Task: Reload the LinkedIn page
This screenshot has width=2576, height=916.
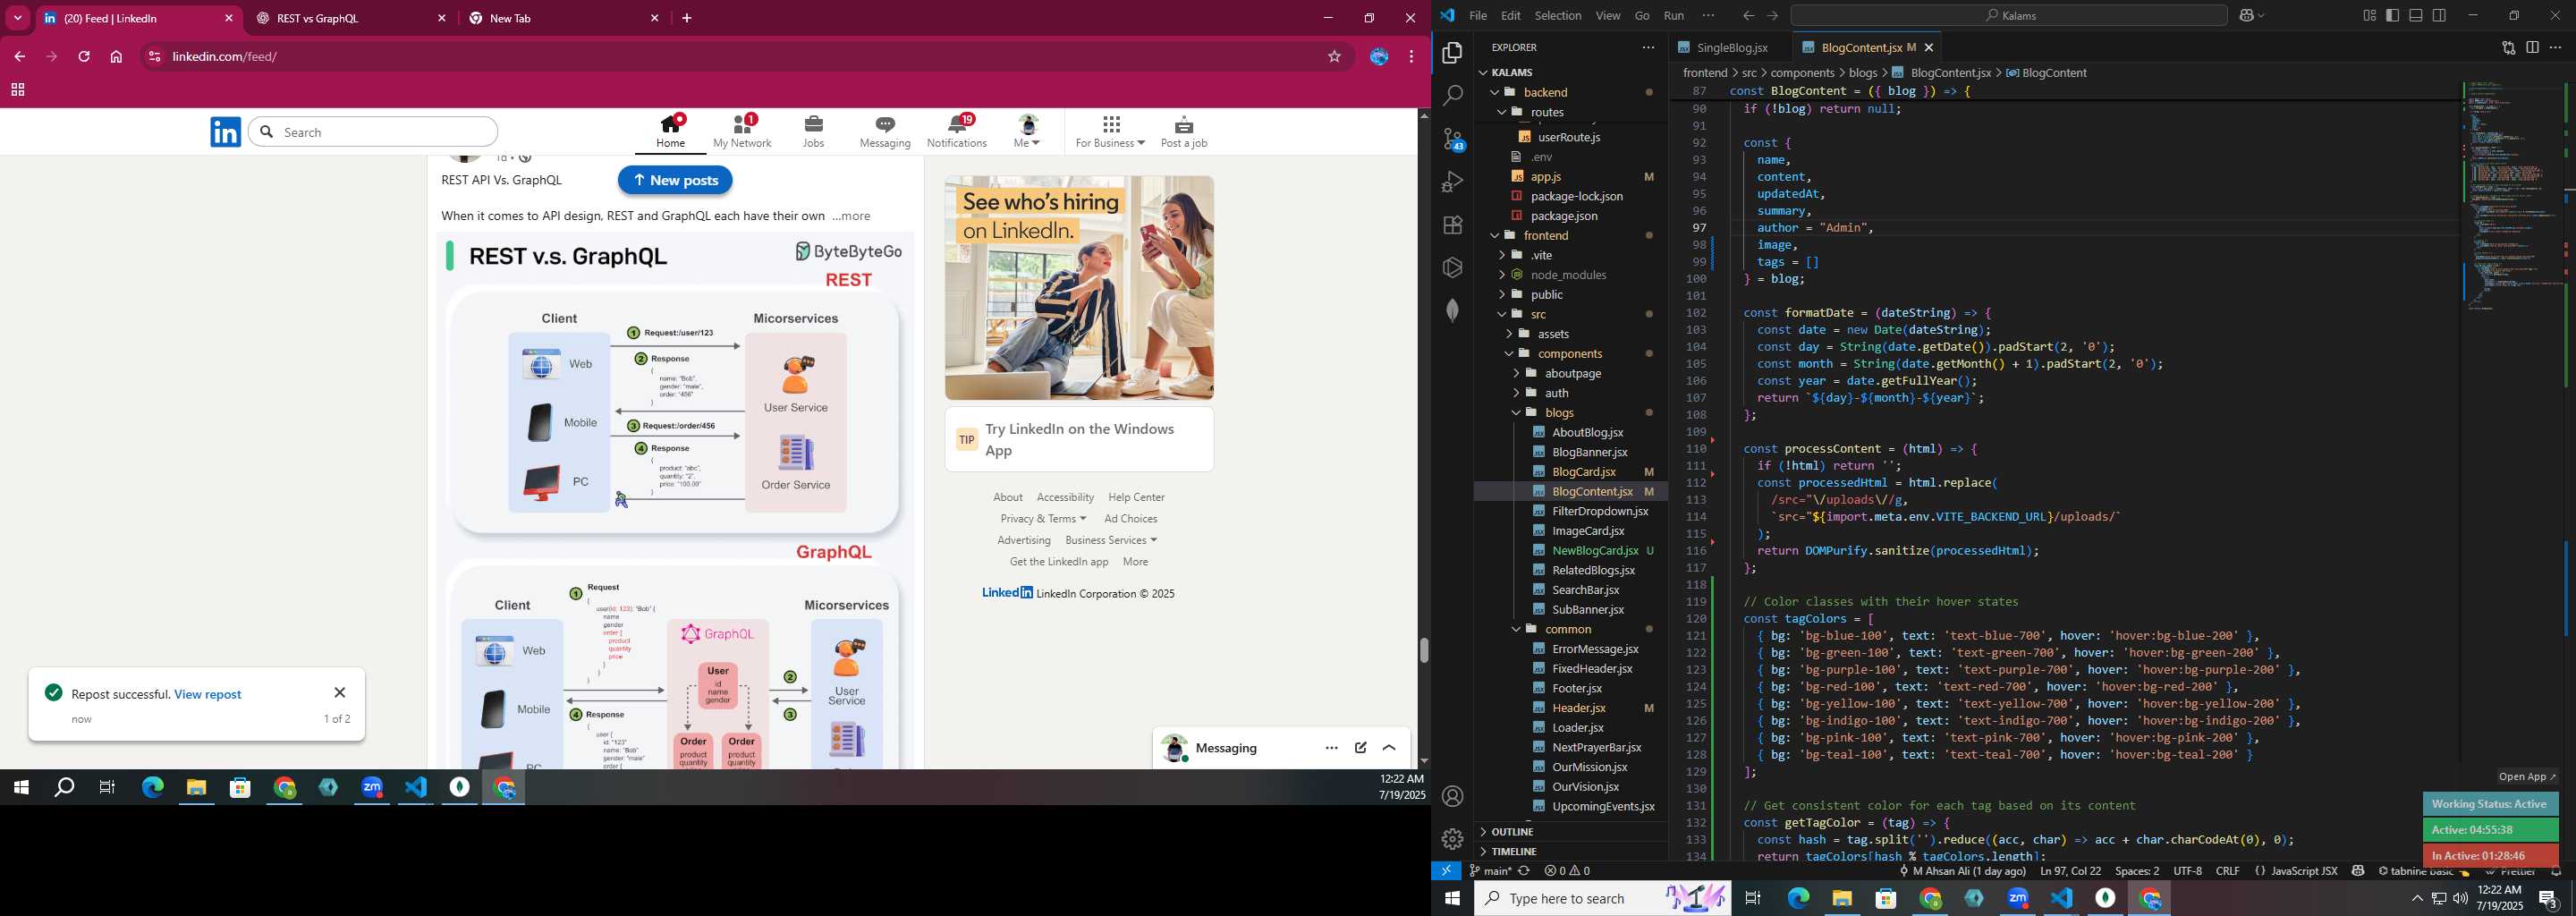Action: click(x=84, y=57)
